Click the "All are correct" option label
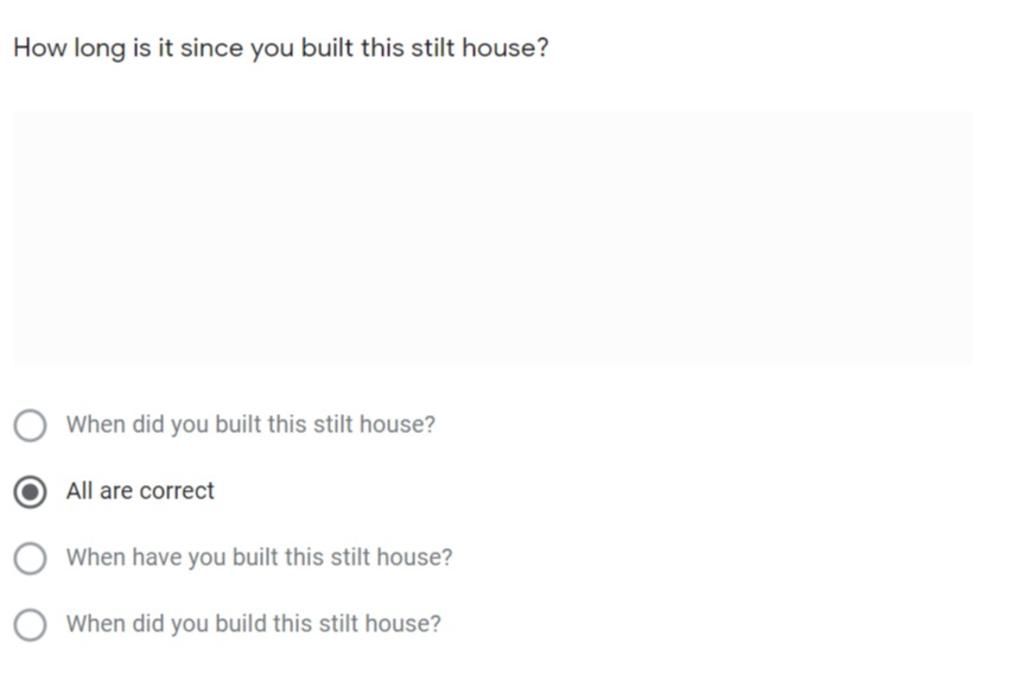The width and height of the screenshot is (1024, 694). (140, 491)
